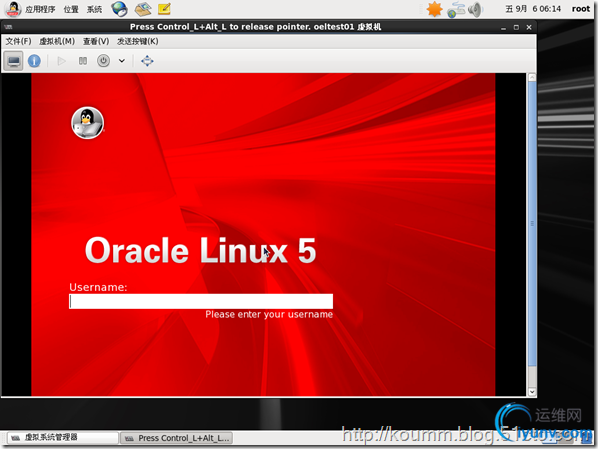This screenshot has width=598, height=449.
Task: Click the power shutdown icon
Action: pyautogui.click(x=103, y=61)
